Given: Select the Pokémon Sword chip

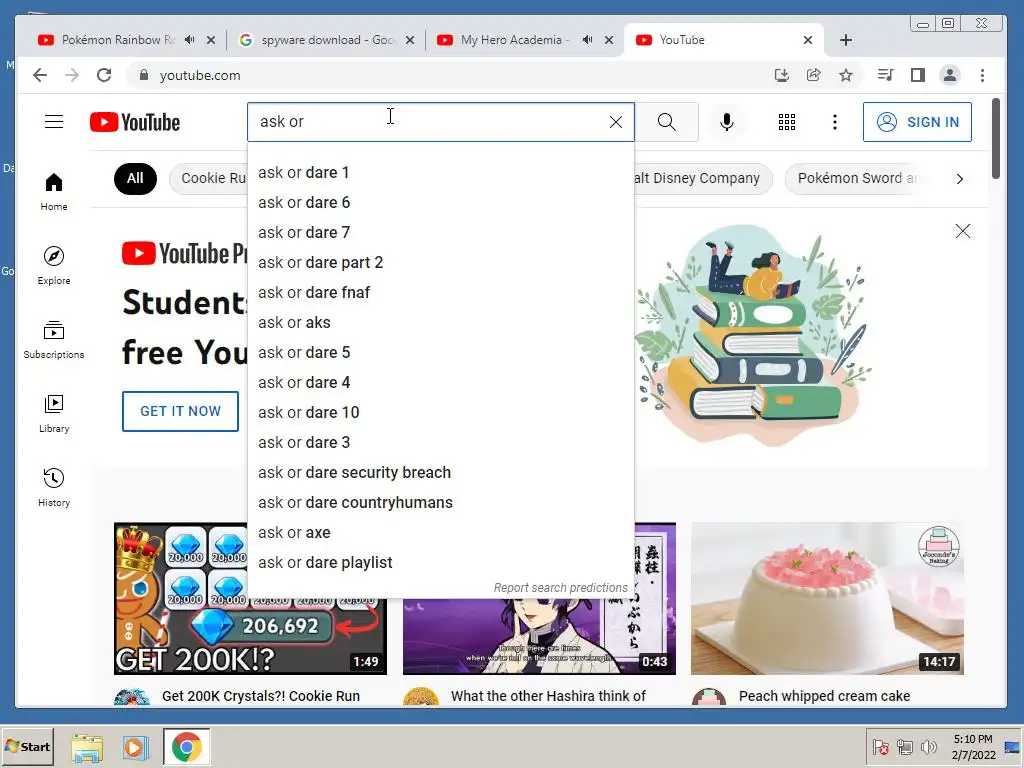Looking at the screenshot, I should (x=856, y=178).
